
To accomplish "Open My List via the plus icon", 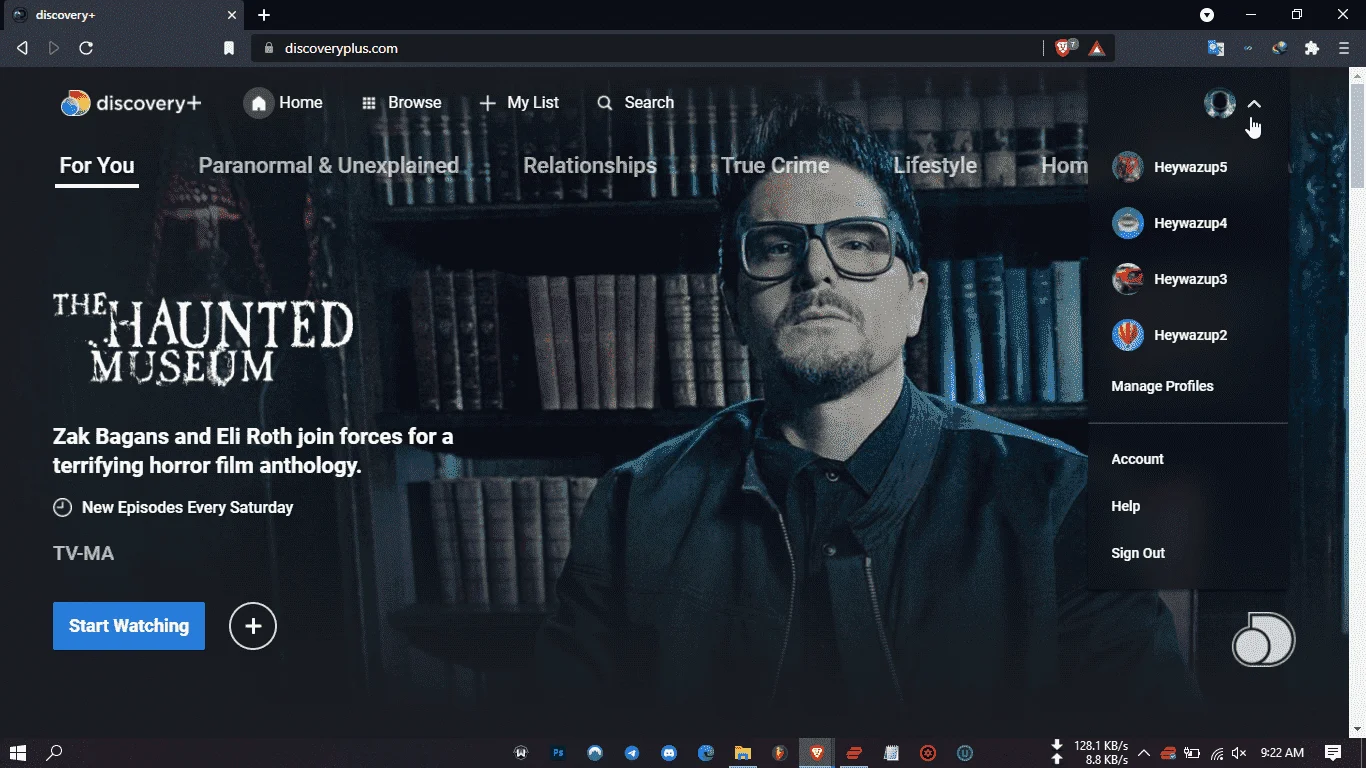I will (x=488, y=103).
